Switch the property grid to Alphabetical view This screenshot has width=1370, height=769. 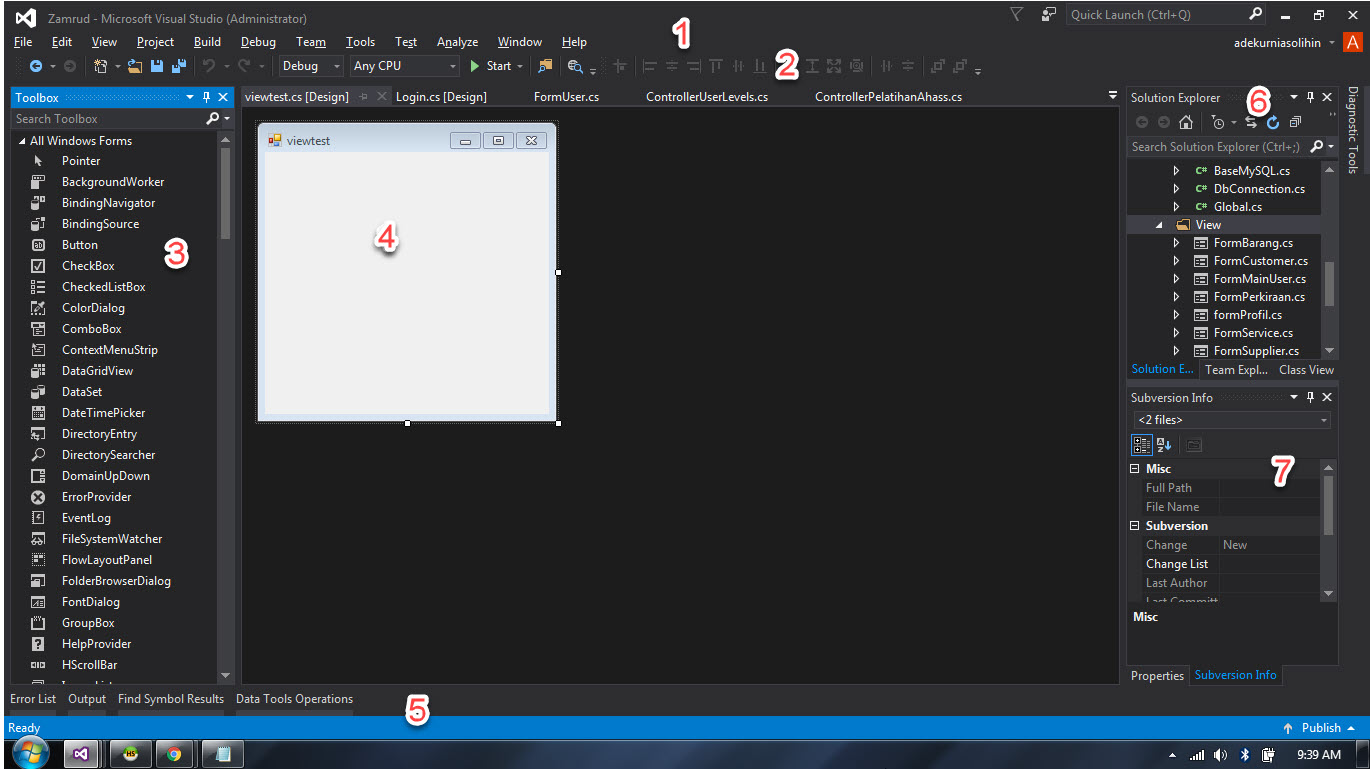[x=1163, y=445]
